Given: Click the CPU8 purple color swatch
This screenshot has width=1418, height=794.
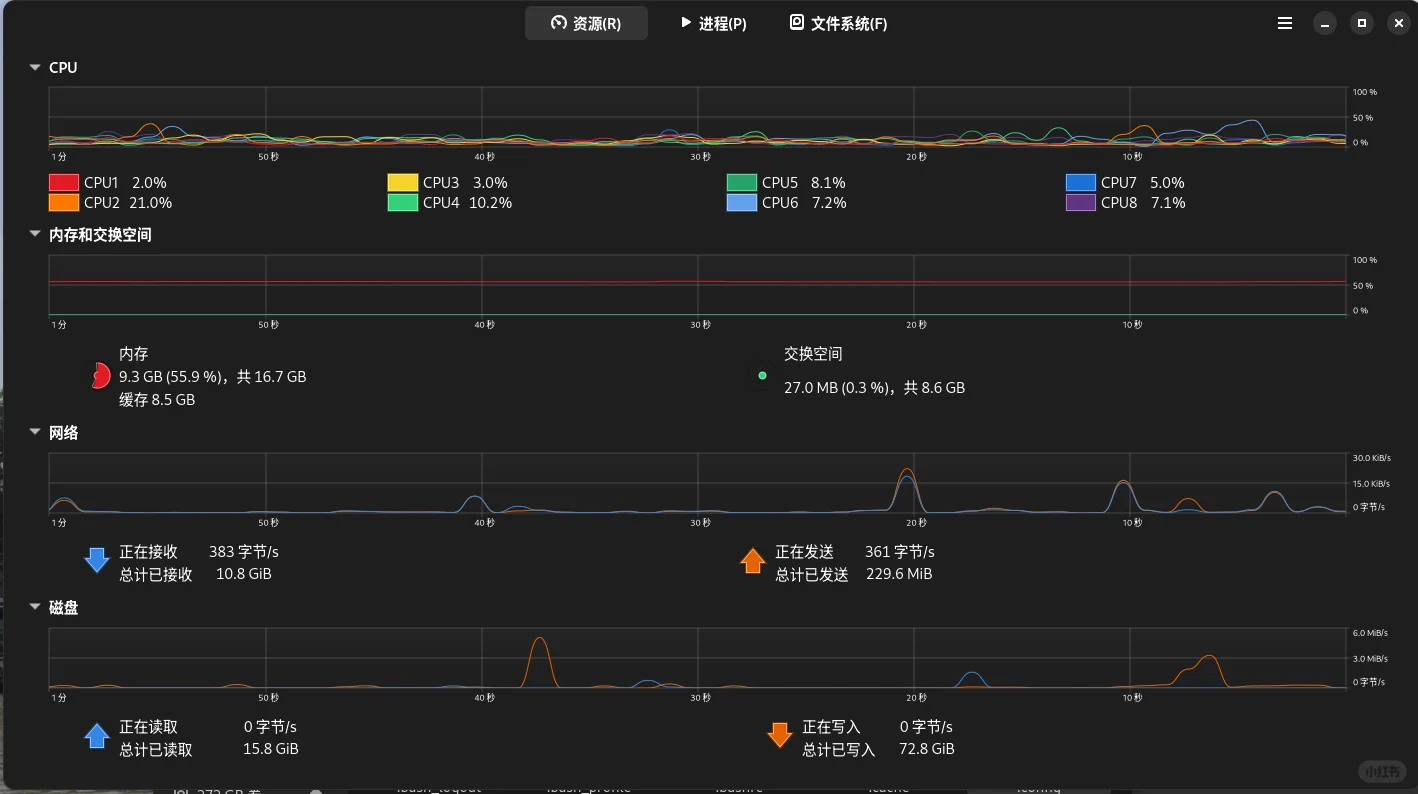Looking at the screenshot, I should pyautogui.click(x=1080, y=202).
